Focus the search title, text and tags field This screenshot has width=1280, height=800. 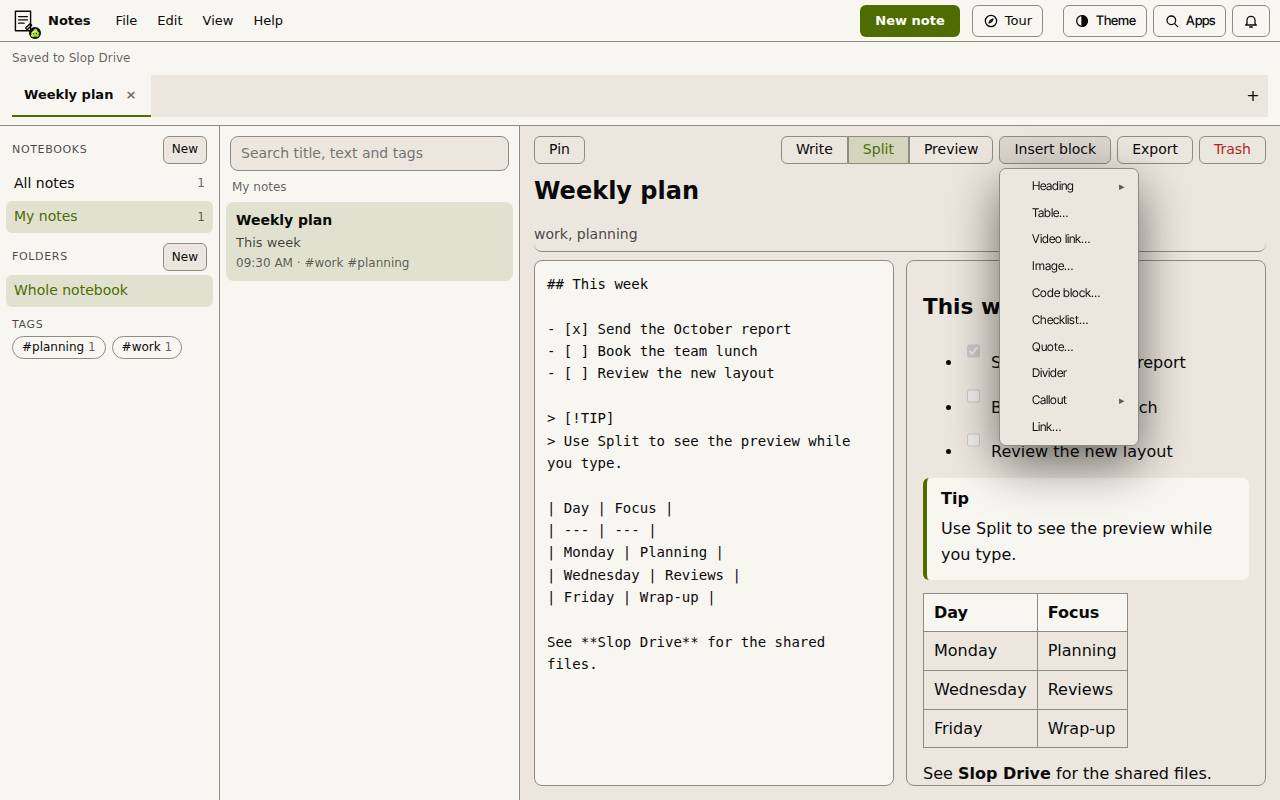(x=369, y=153)
